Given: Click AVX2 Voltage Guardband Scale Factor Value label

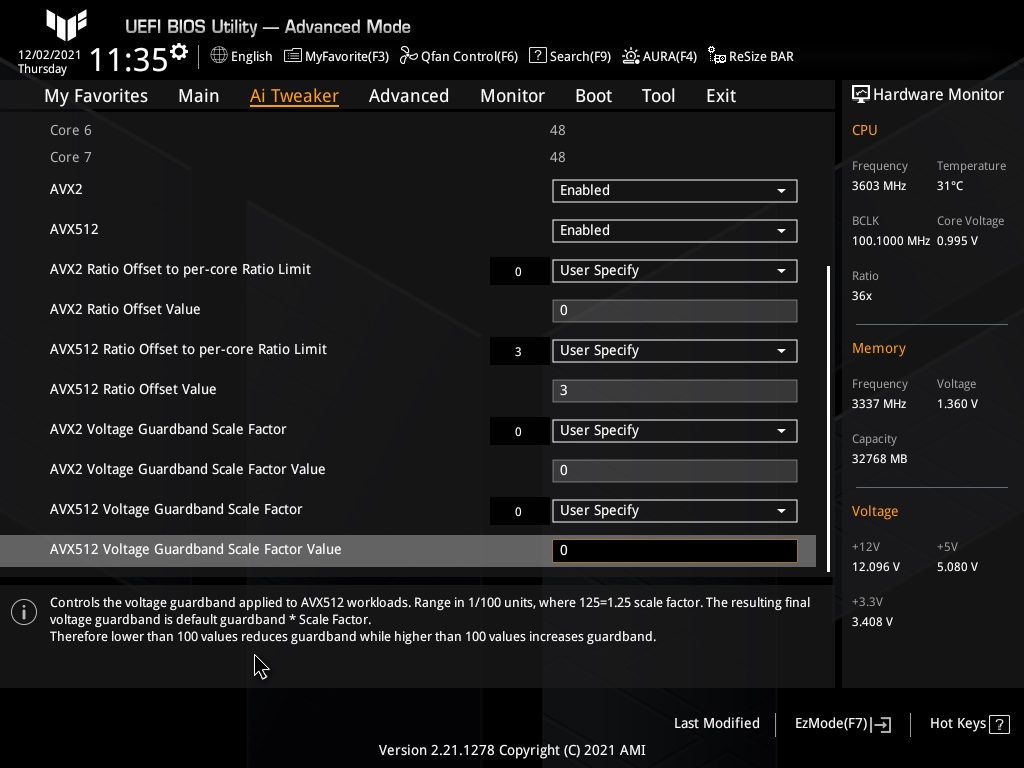Looking at the screenshot, I should pos(187,469).
